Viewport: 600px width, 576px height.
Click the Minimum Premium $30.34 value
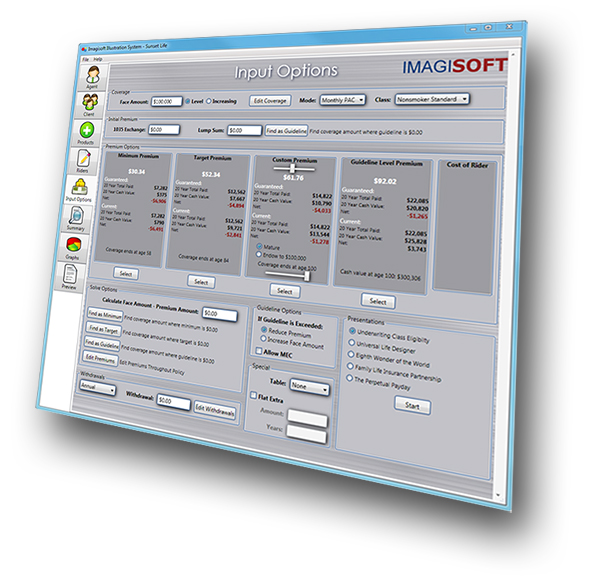click(137, 171)
